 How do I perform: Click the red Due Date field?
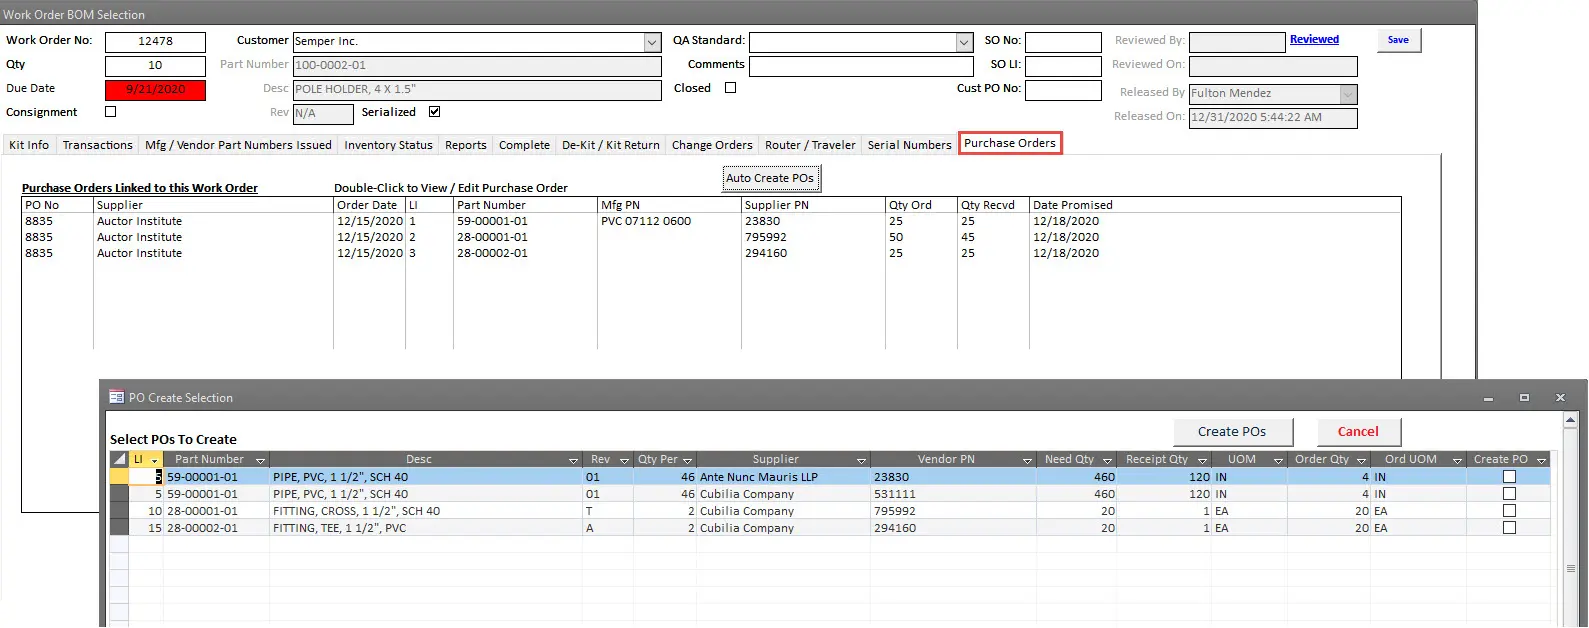click(x=155, y=90)
